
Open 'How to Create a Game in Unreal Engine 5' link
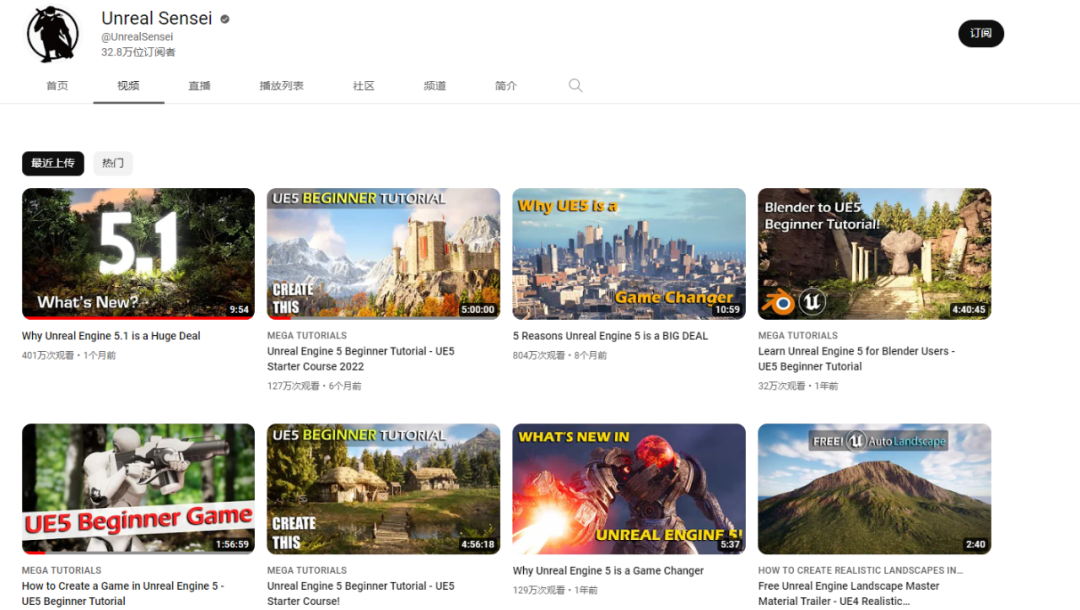click(123, 586)
